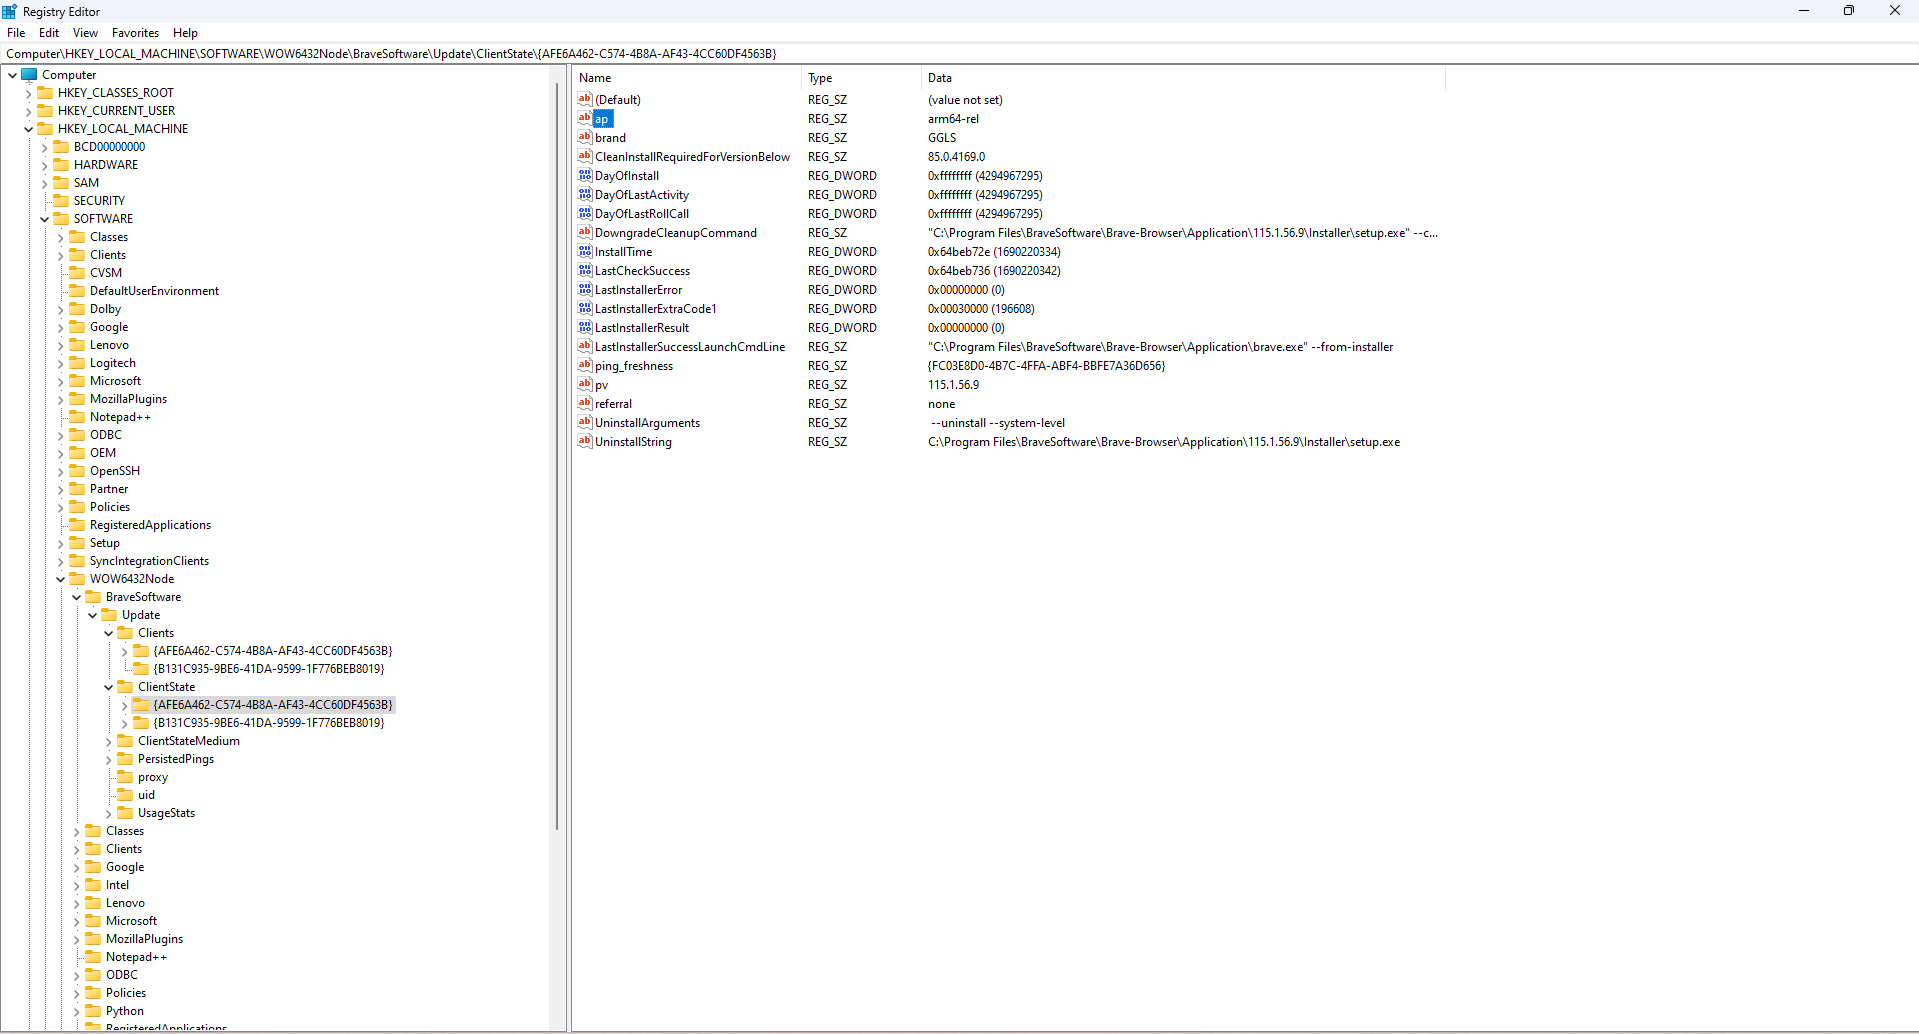
Task: Click the folder icon next to MozillaPlugins under SOFTWARE
Action: point(77,399)
